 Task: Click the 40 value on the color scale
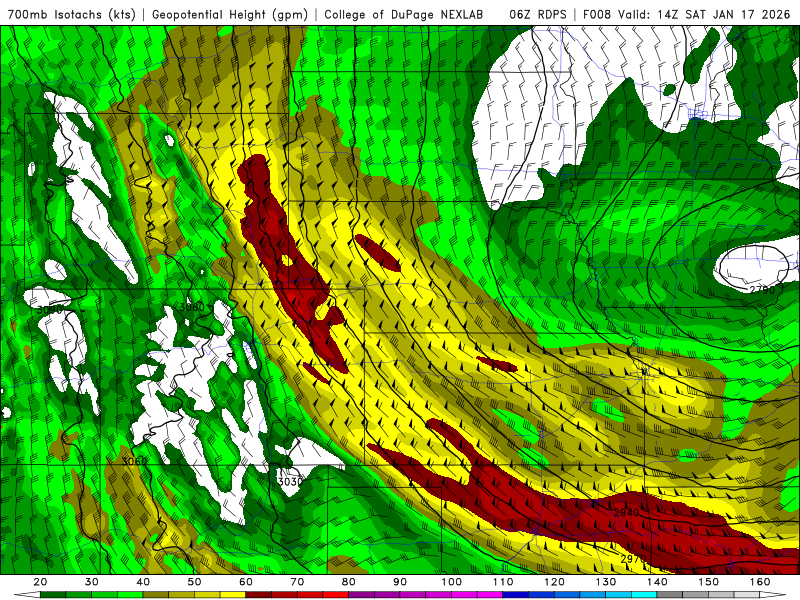pos(143,582)
